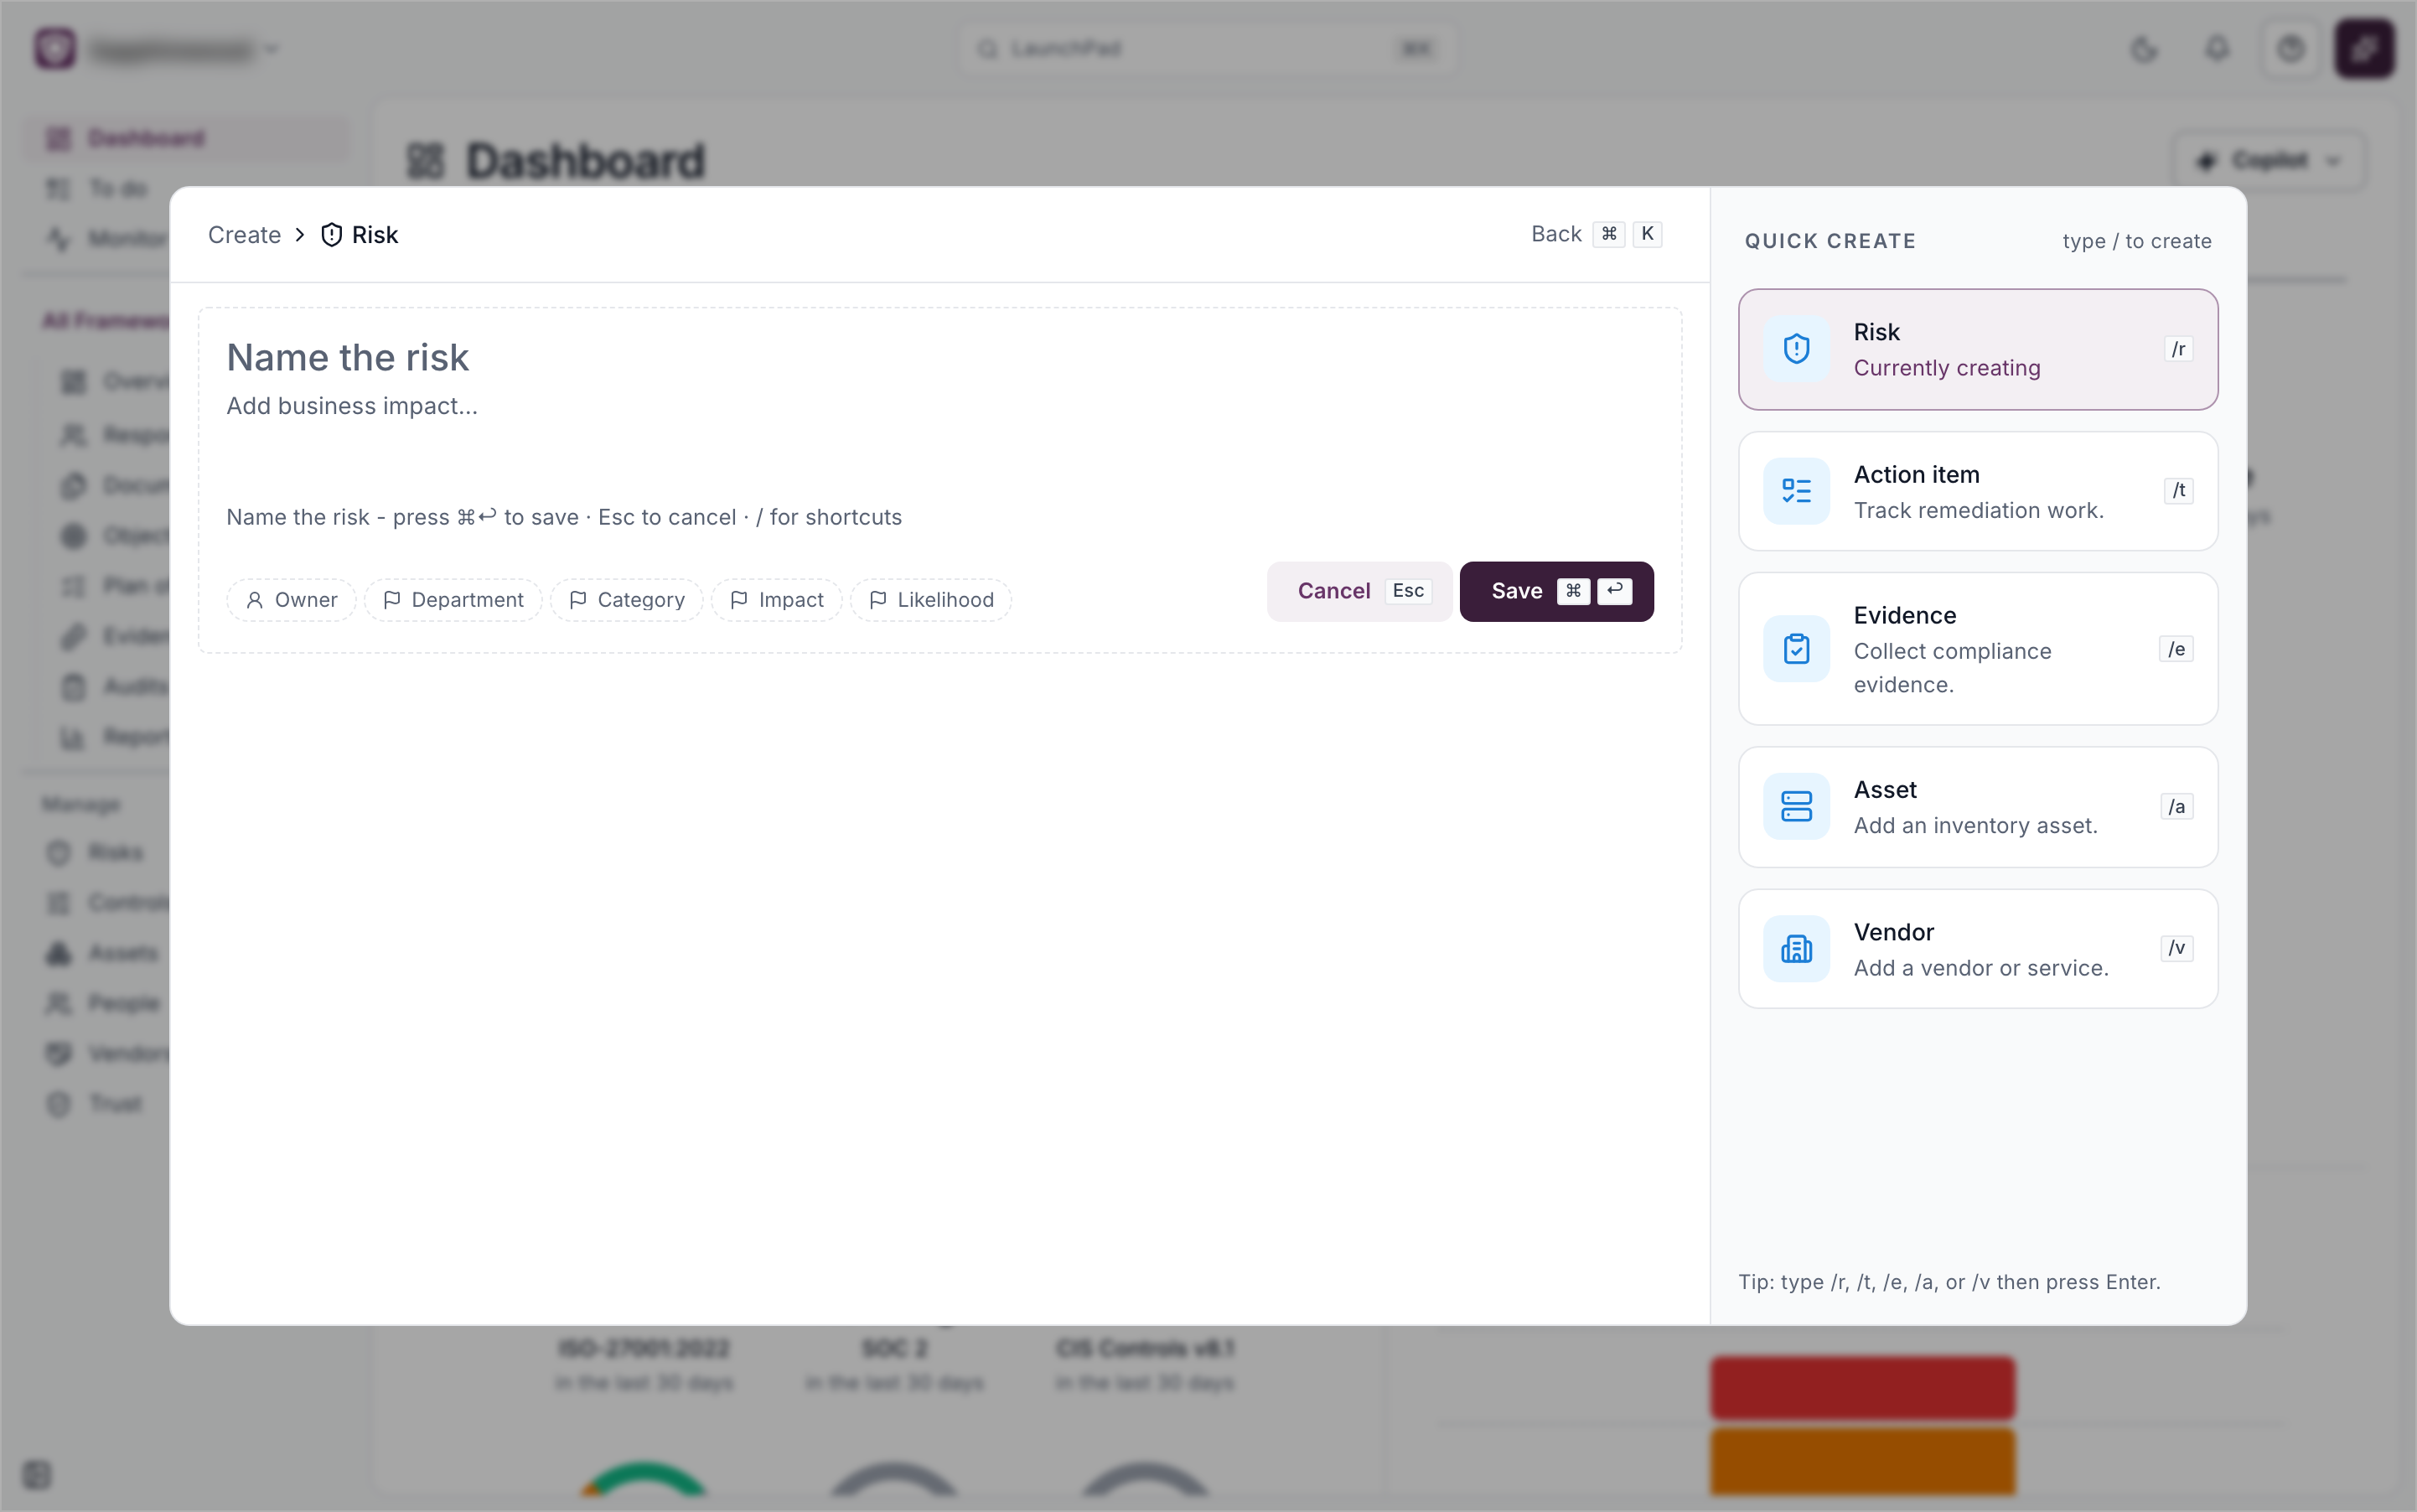Click the Tip line at panel bottom
The height and width of the screenshot is (1512, 2417).
pyautogui.click(x=1949, y=1282)
